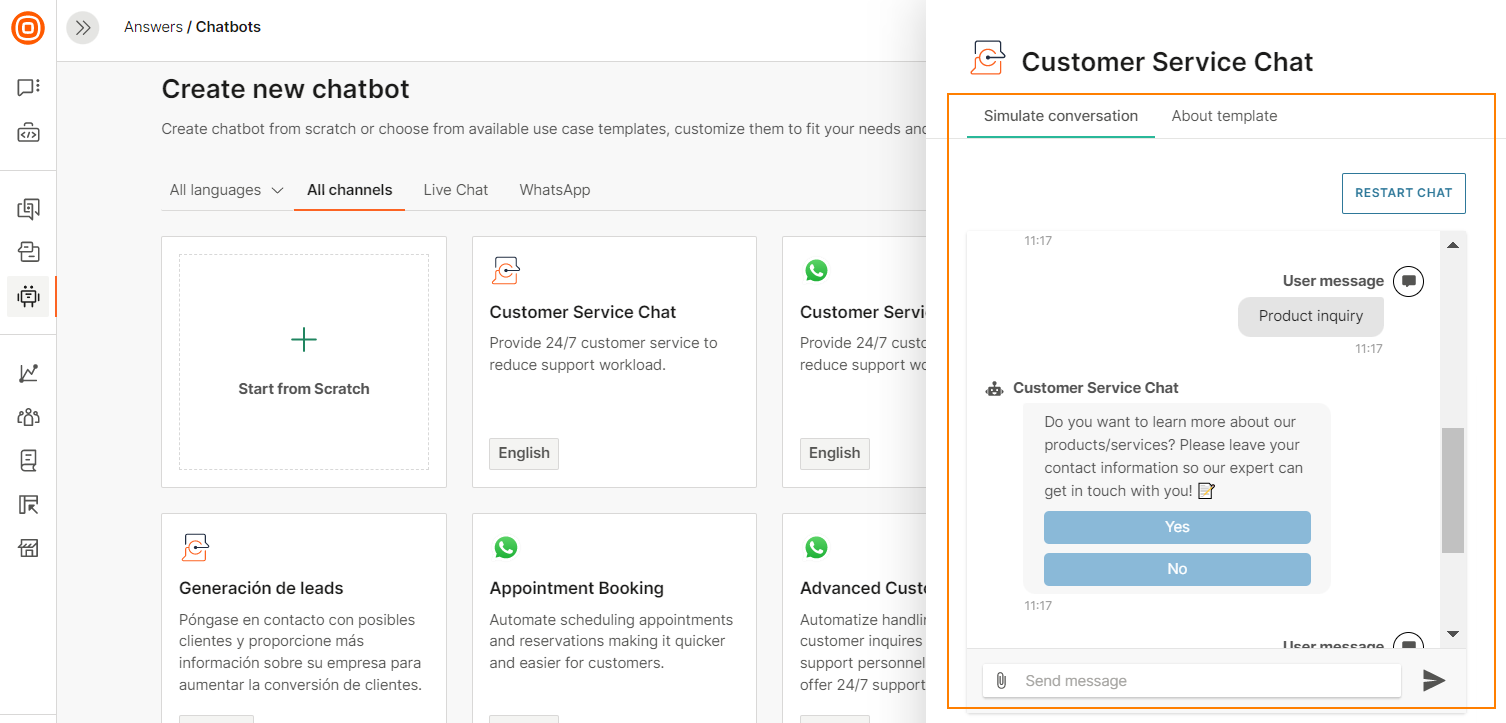Choose the Yes reply button in chat
This screenshot has width=1506, height=723.
coord(1177,527)
